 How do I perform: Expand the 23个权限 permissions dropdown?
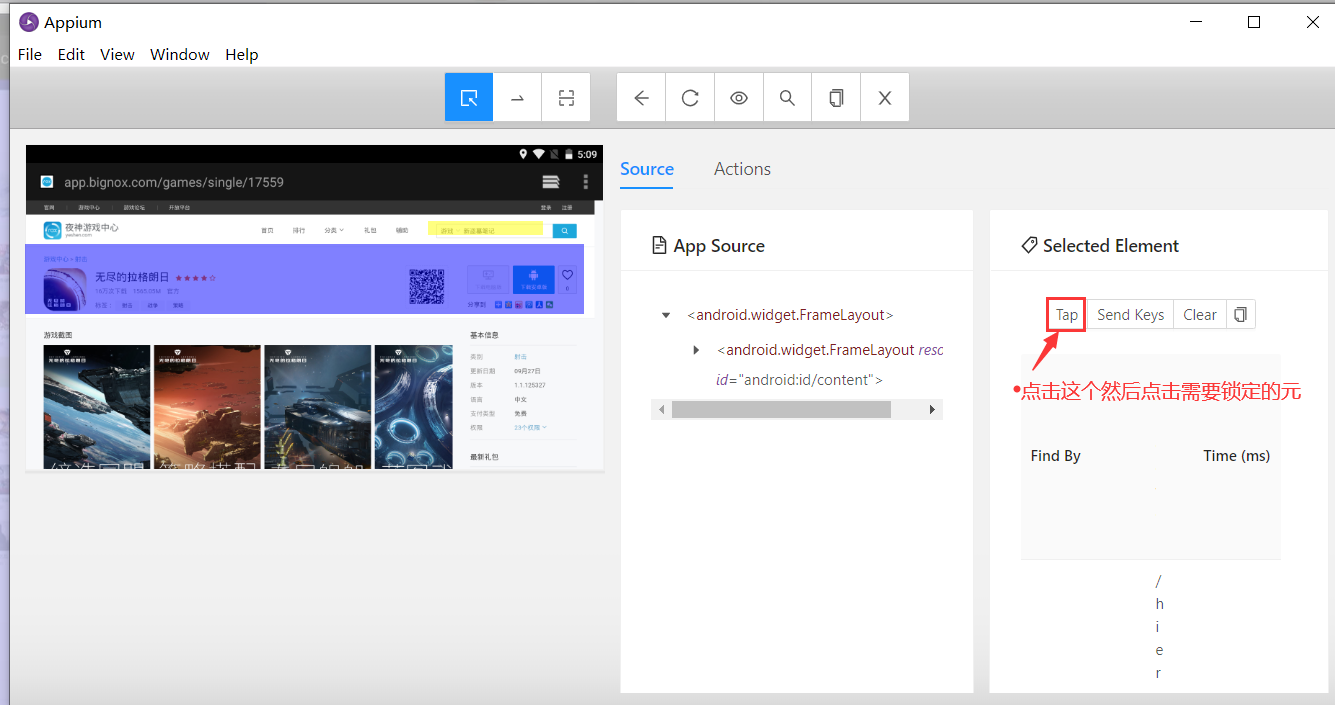(531, 427)
